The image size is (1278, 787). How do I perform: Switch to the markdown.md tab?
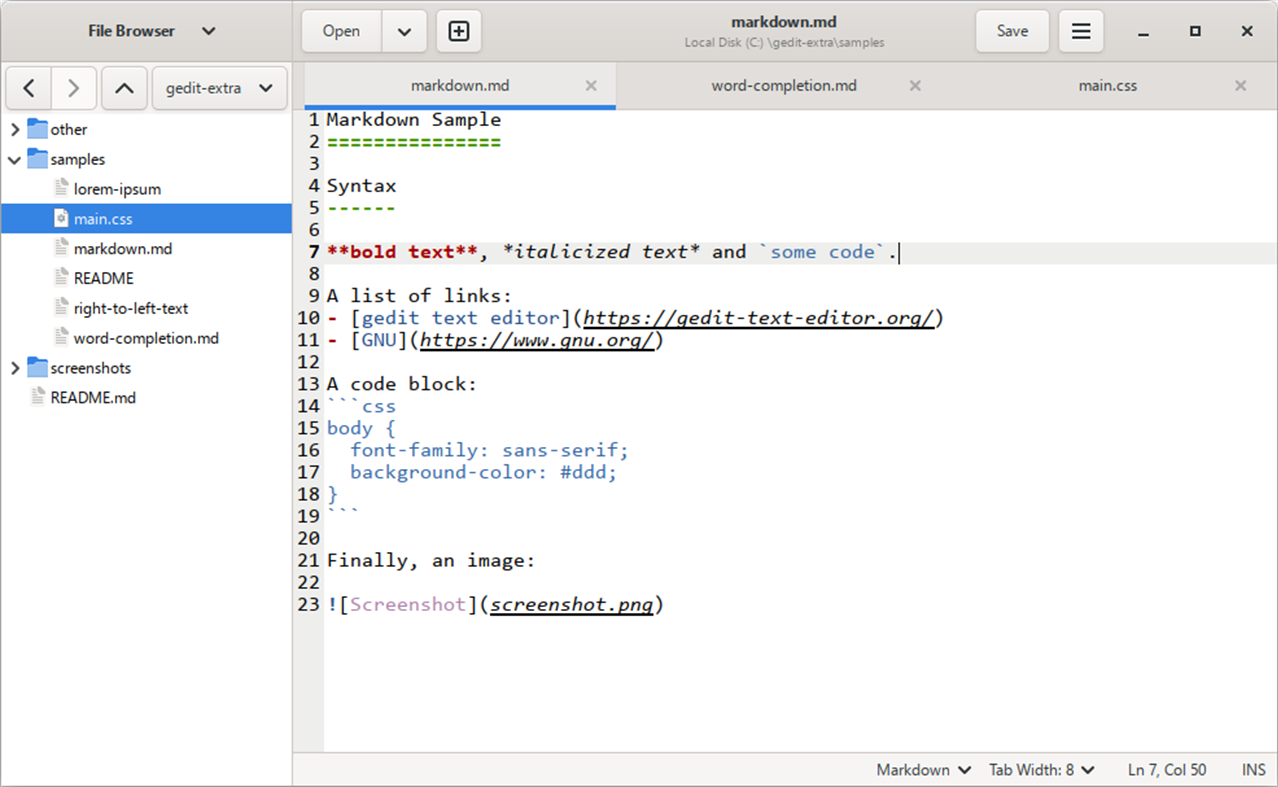coord(460,86)
